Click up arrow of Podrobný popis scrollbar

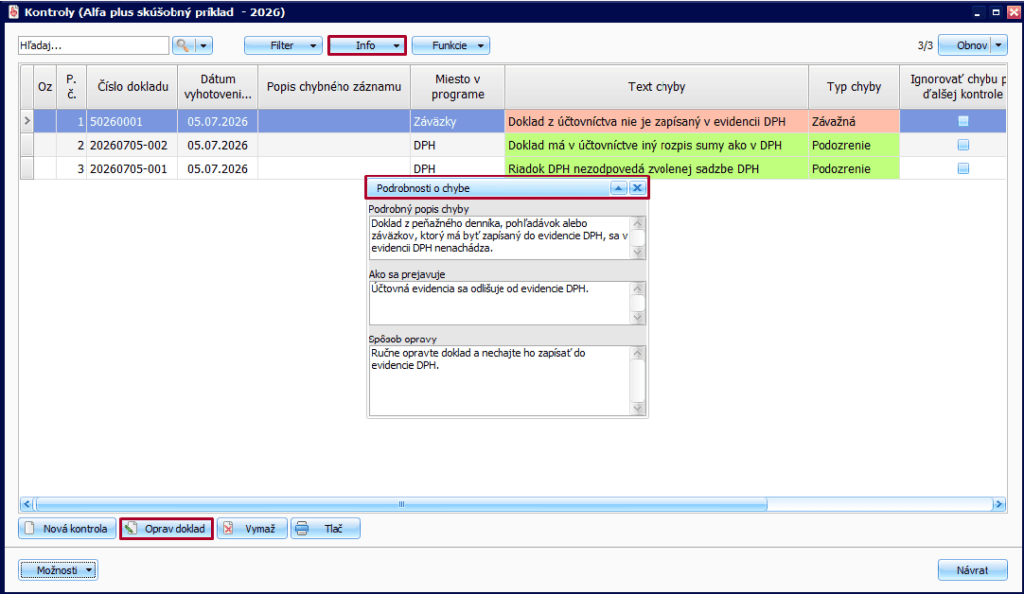pos(638,223)
